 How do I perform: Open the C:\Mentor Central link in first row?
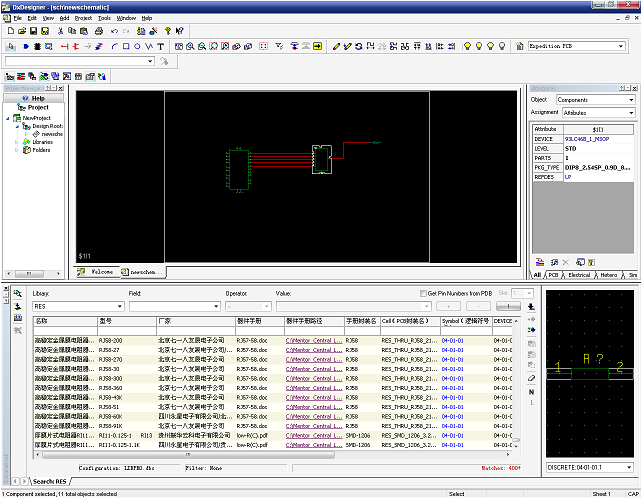pos(312,341)
